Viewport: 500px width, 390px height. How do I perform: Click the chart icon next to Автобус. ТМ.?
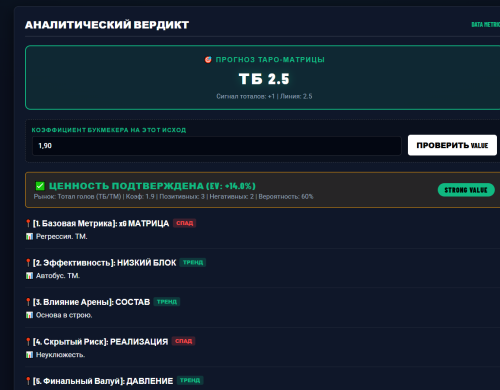coord(29,276)
